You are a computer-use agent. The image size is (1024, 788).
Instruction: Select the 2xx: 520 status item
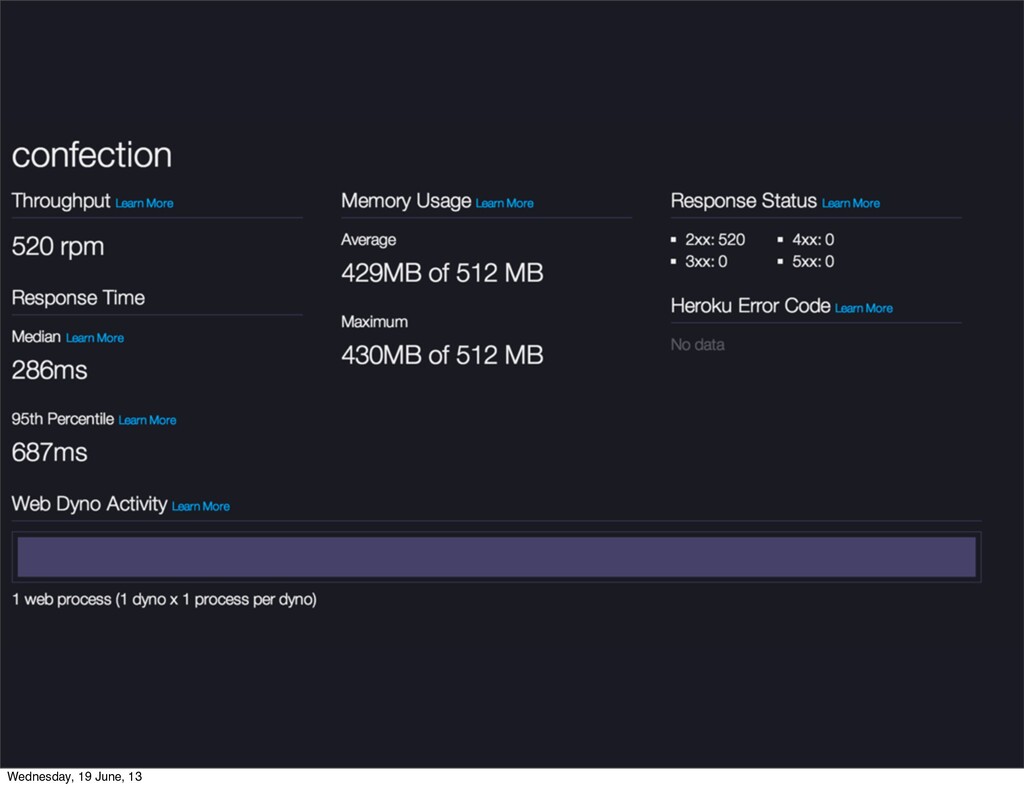pos(714,240)
